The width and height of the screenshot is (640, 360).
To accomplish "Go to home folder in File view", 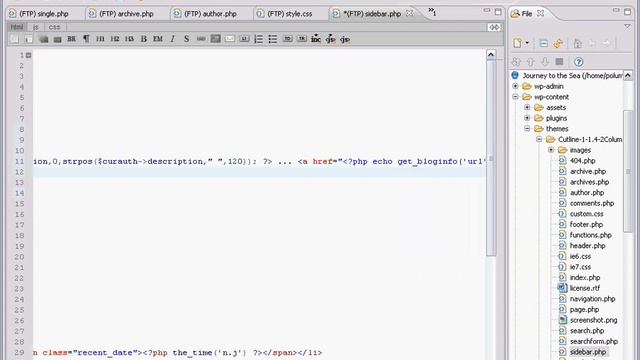I will click(x=578, y=43).
